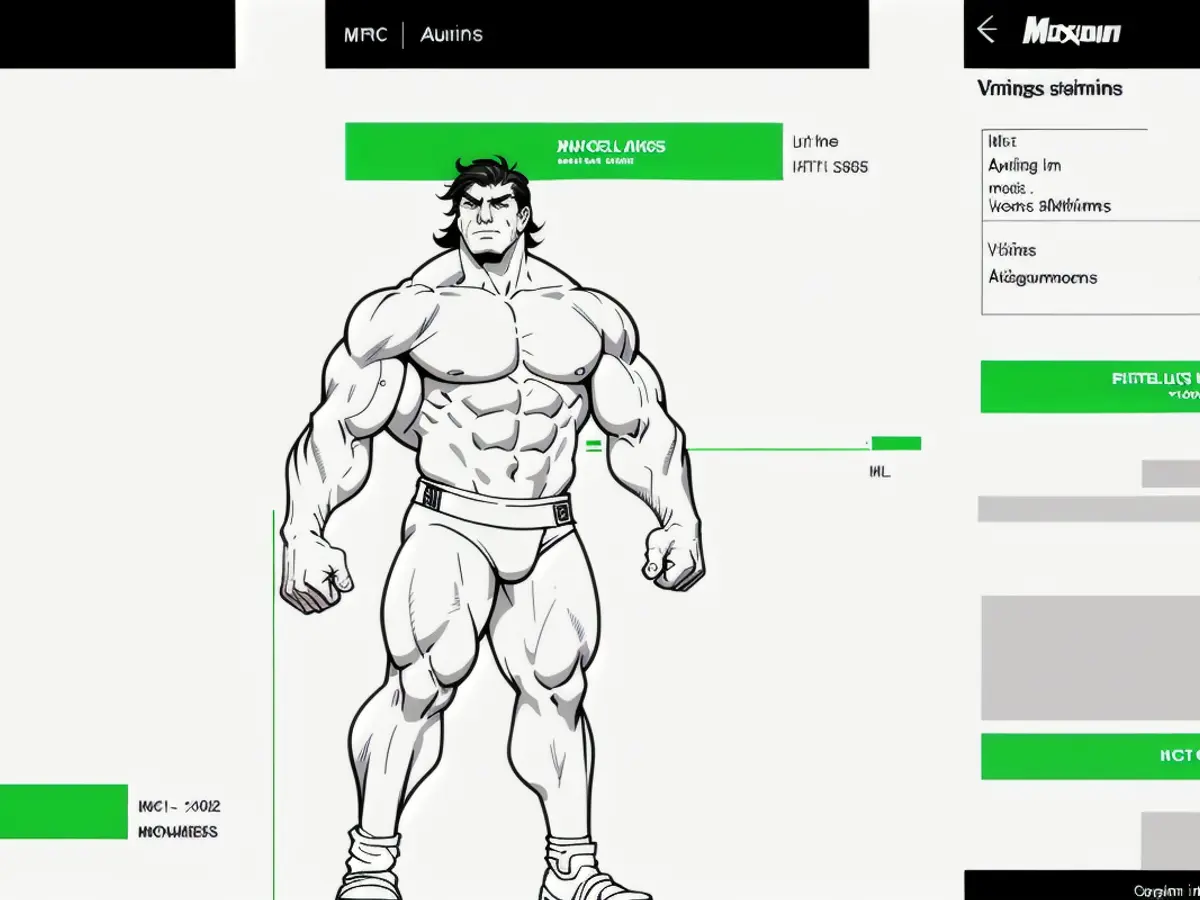This screenshot has width=1200, height=900.
Task: Click the green slider handle above IHL
Action: click(895, 443)
